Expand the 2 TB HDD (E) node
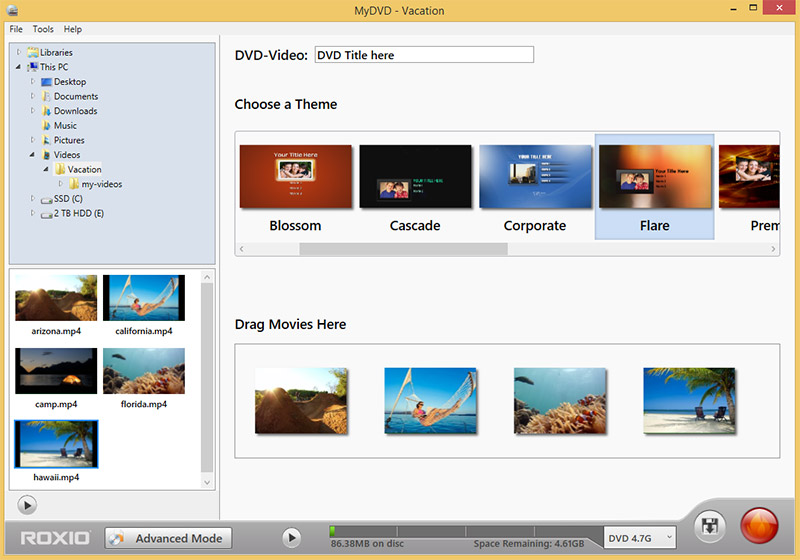The width and height of the screenshot is (800, 560). coord(33,213)
